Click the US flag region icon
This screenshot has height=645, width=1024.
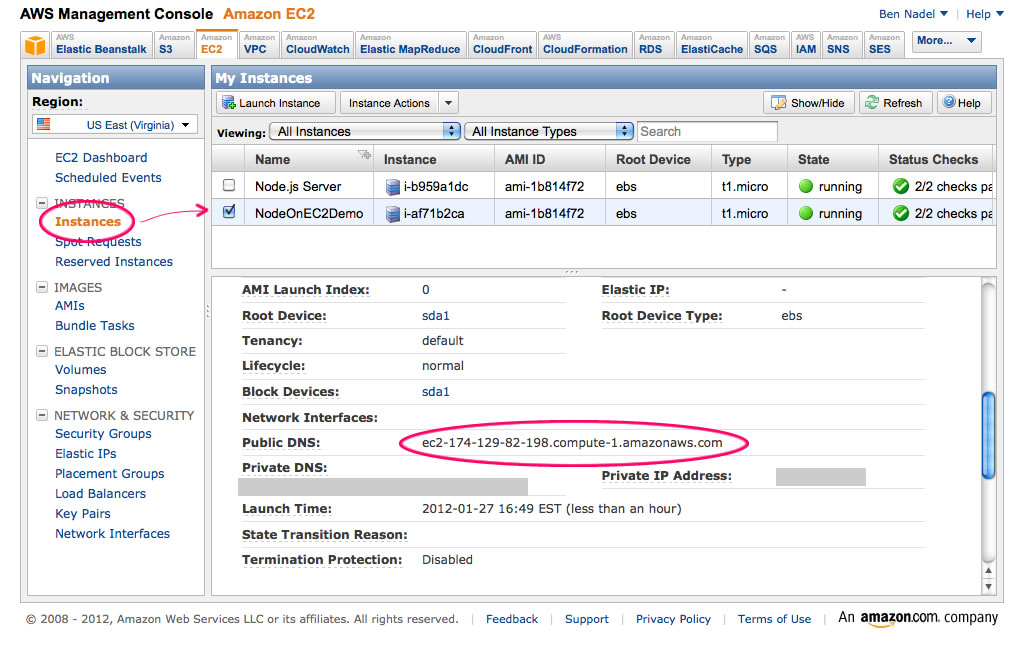44,124
